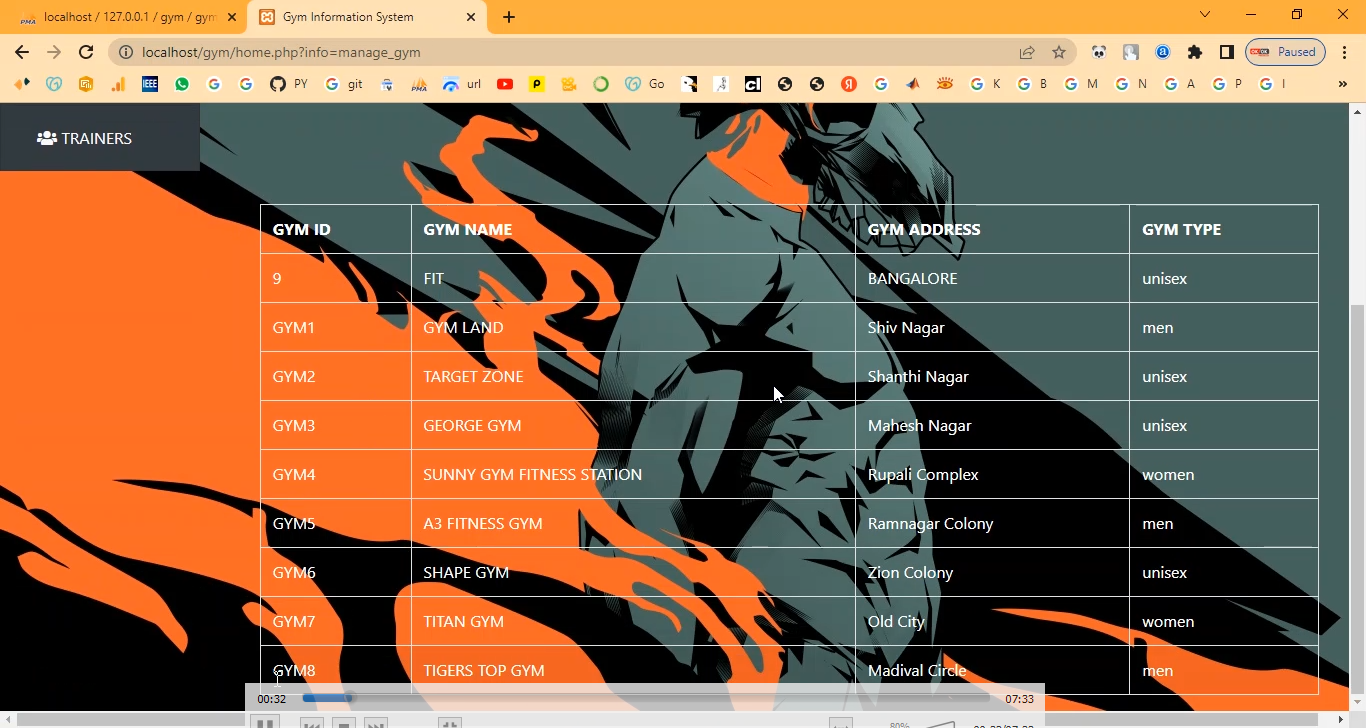This screenshot has width=1366, height=728.
Task: Bookmark this page with the star icon
Action: (1059, 52)
